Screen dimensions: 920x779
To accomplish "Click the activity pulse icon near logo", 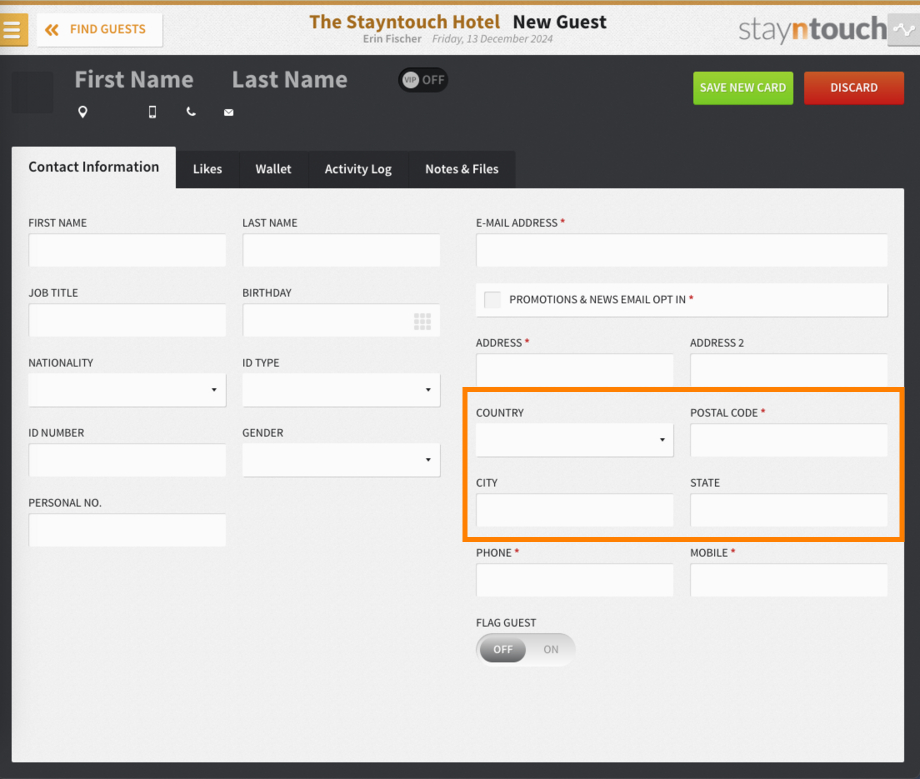I will tap(904, 29).
